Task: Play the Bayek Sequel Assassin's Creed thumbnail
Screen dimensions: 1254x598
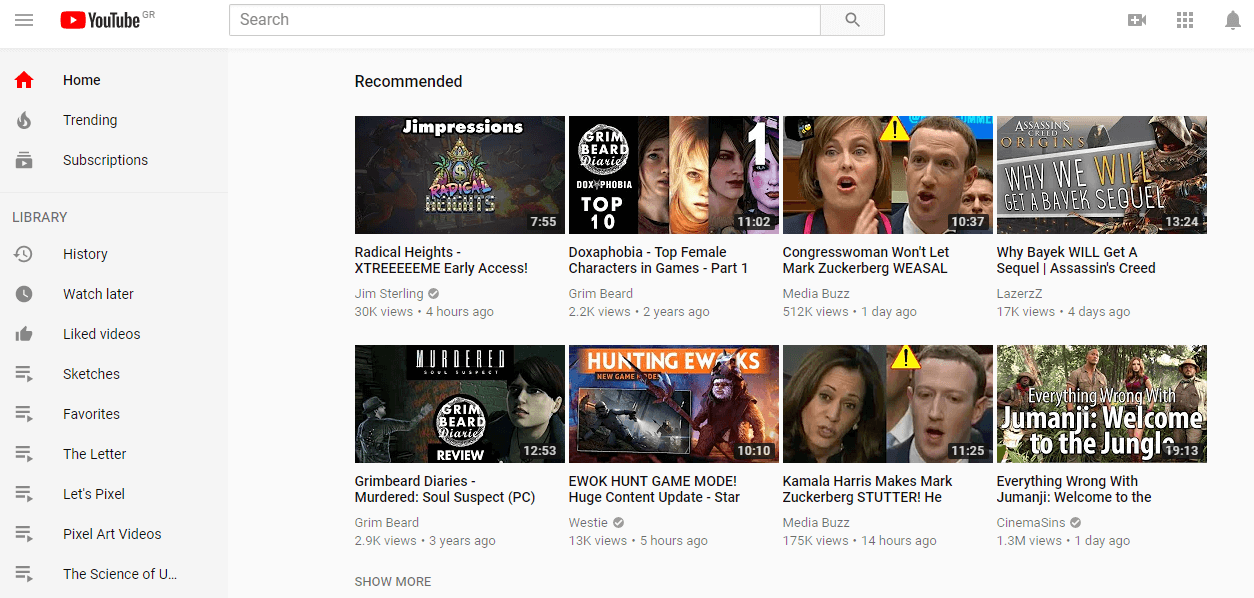Action: (1102, 175)
